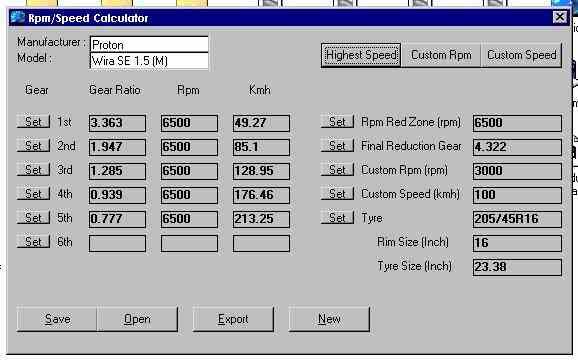Set the Custom Rpm value
The height and width of the screenshot is (360, 578).
tap(337, 169)
